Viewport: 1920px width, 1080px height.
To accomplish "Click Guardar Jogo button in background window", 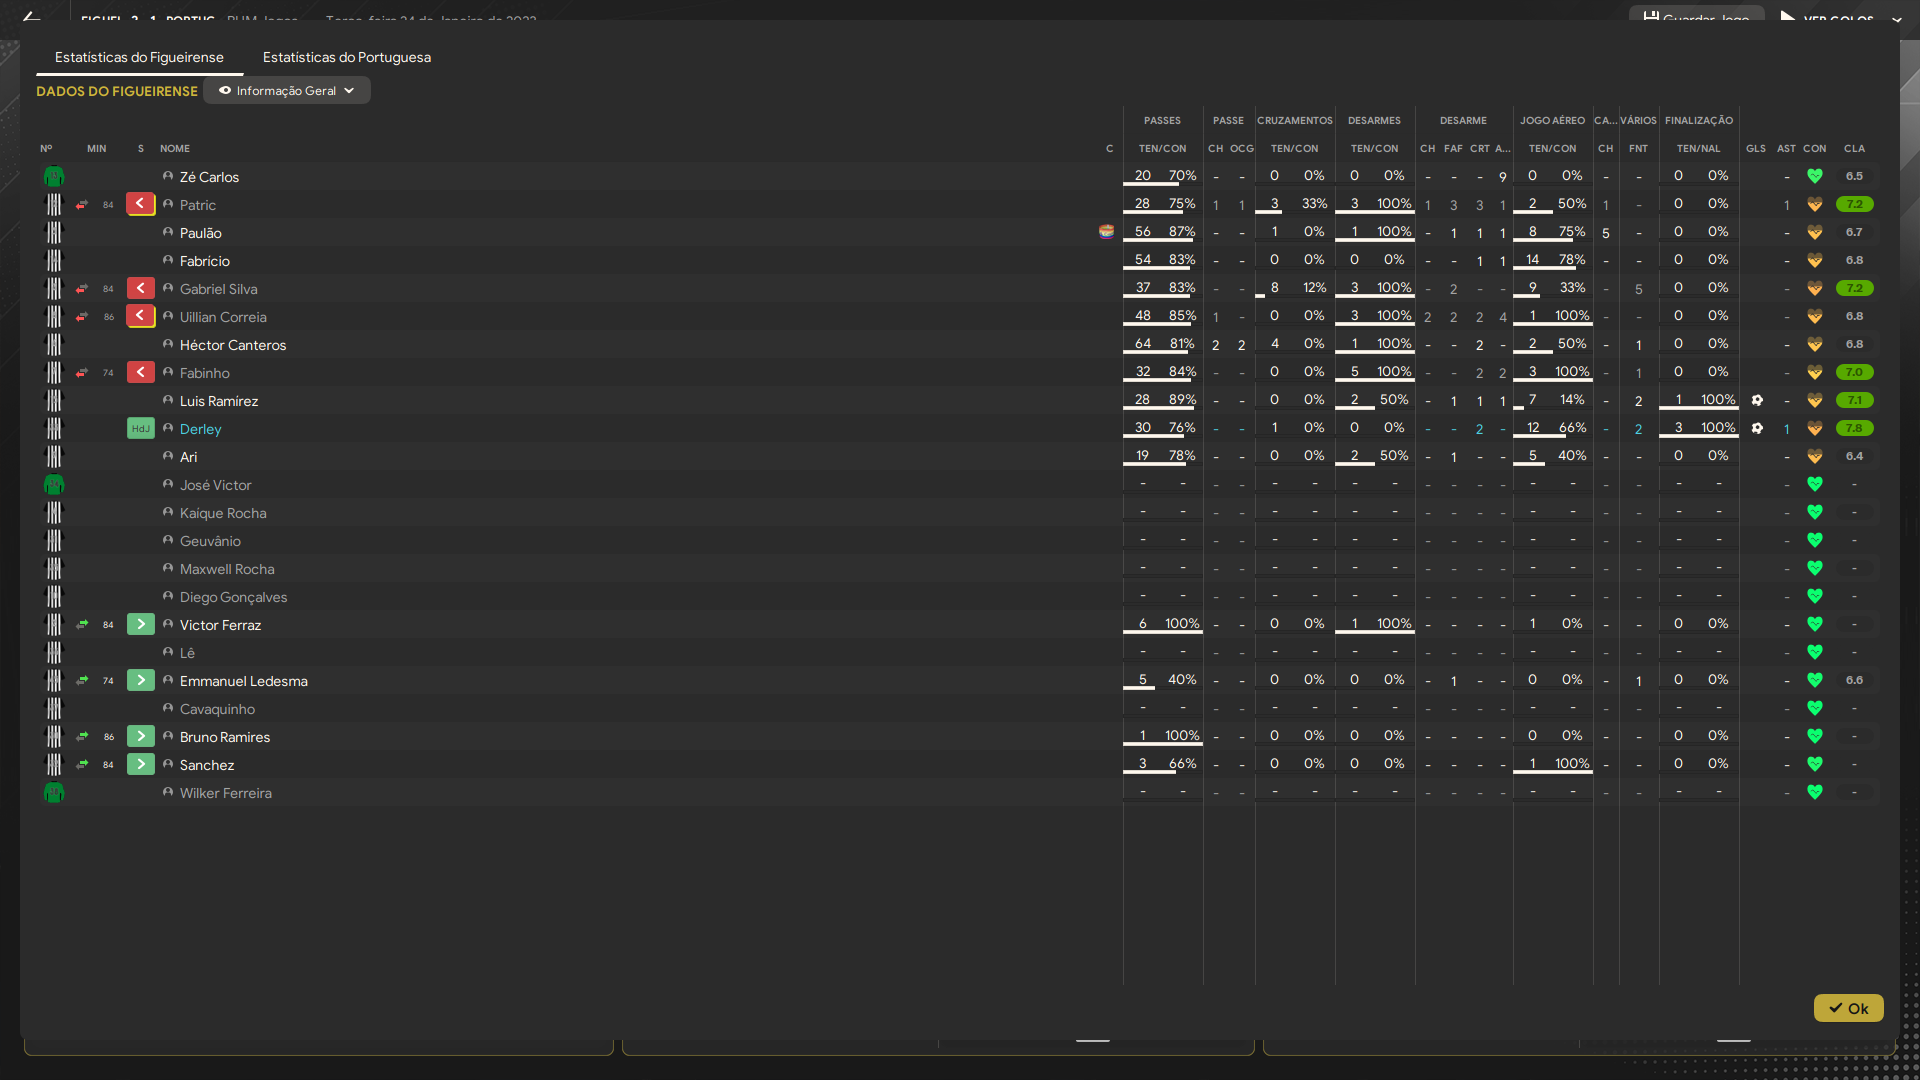I will pos(1696,16).
